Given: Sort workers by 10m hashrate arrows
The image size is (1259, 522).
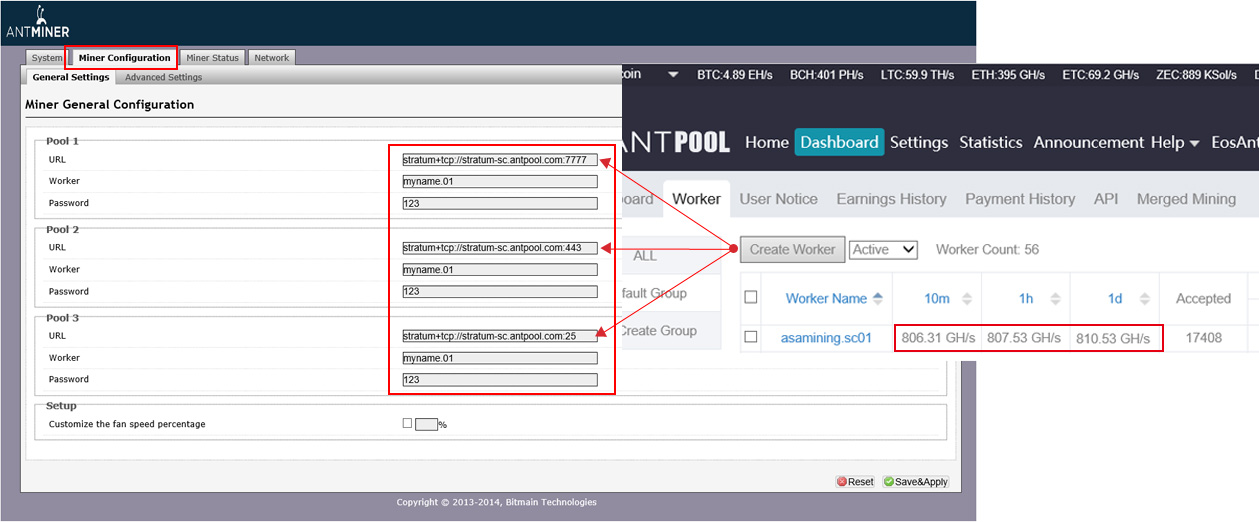Looking at the screenshot, I should click(966, 299).
